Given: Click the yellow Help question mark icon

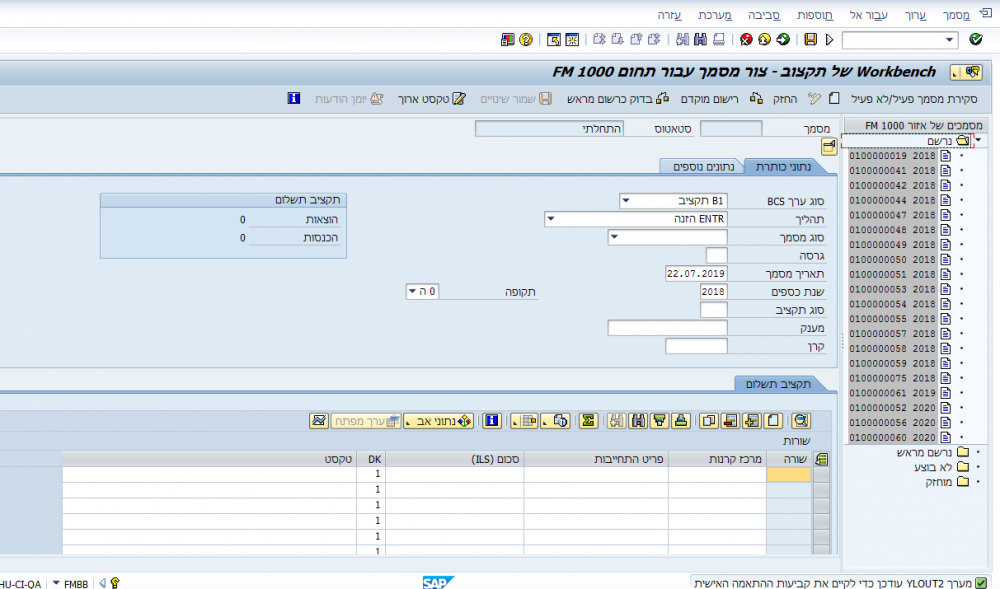Looking at the screenshot, I should coord(526,40).
